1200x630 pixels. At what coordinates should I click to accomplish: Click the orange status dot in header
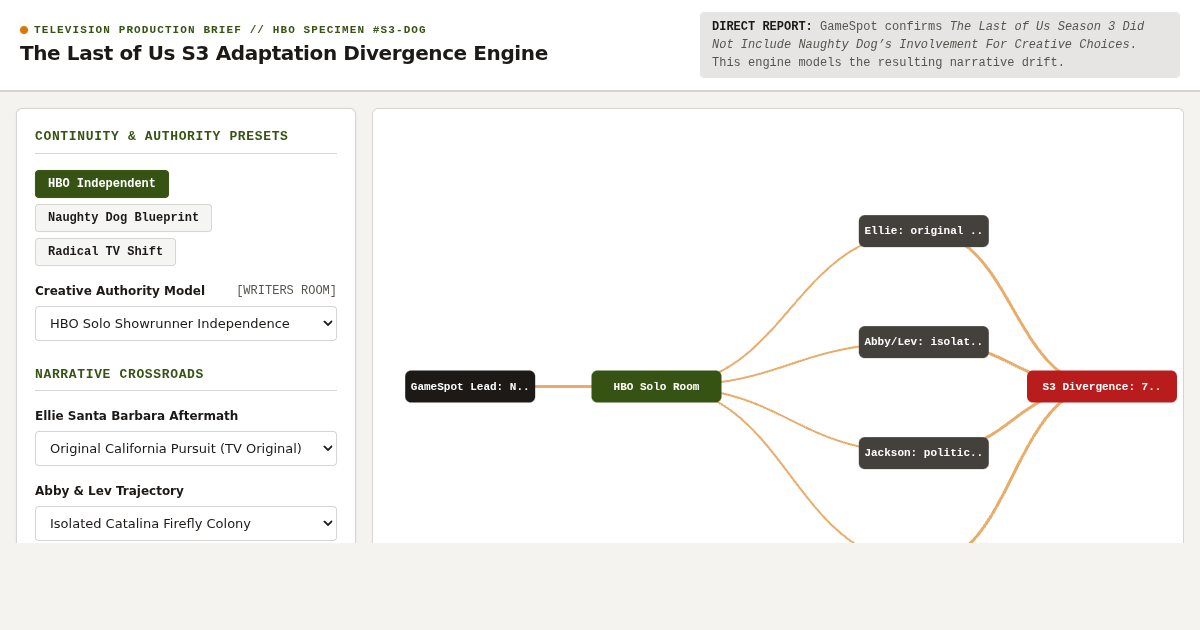point(24,30)
